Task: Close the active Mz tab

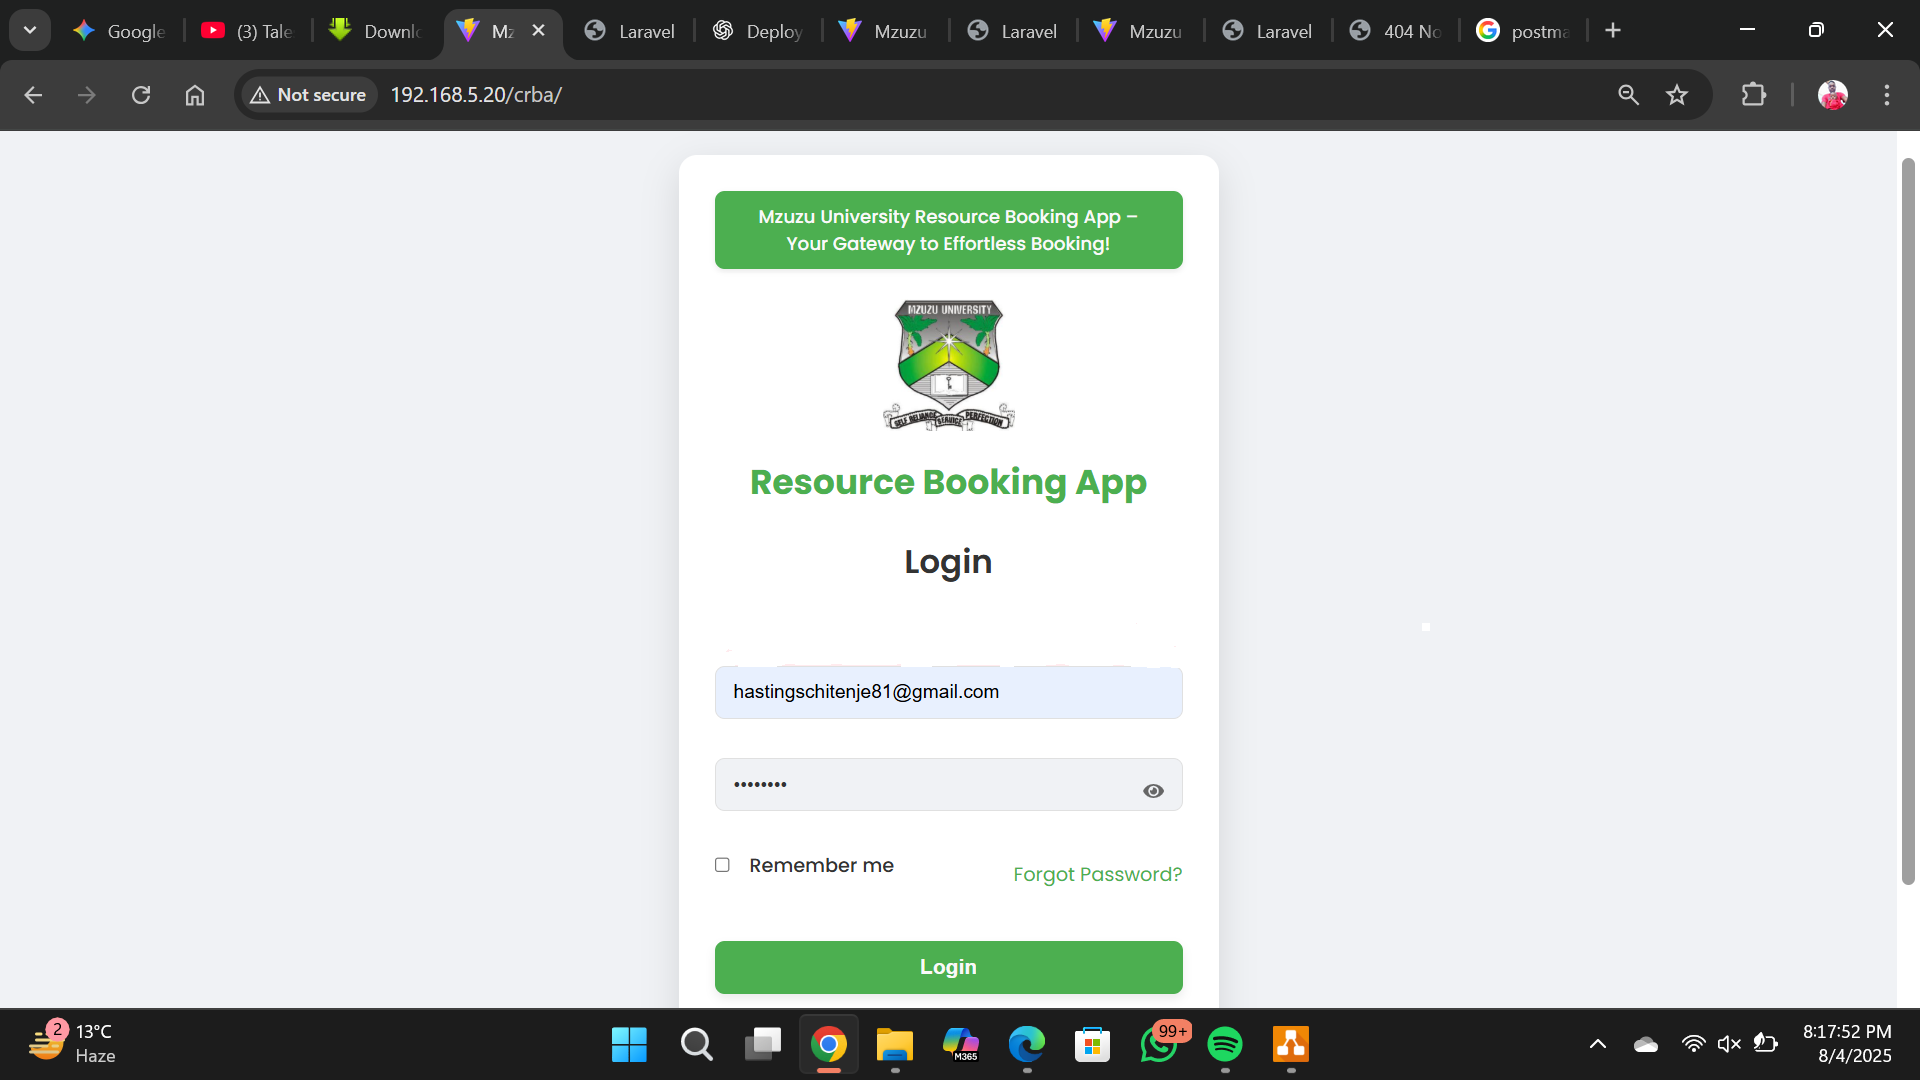Action: tap(538, 30)
